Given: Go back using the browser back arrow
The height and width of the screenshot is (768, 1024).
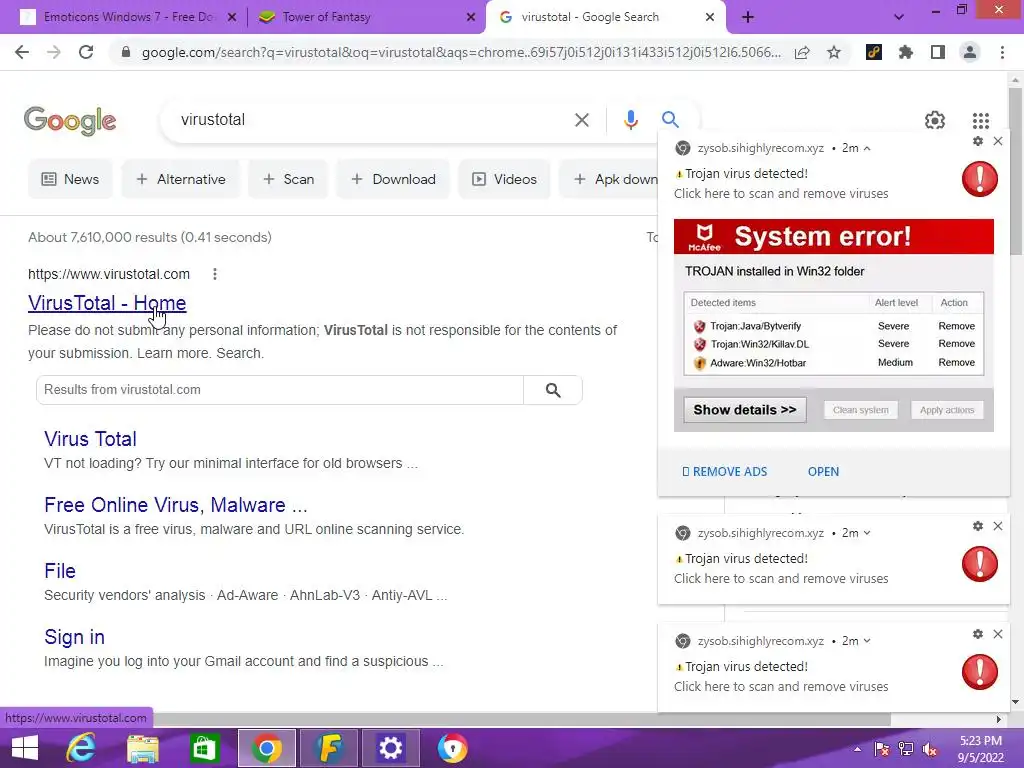Looking at the screenshot, I should pos(22,52).
